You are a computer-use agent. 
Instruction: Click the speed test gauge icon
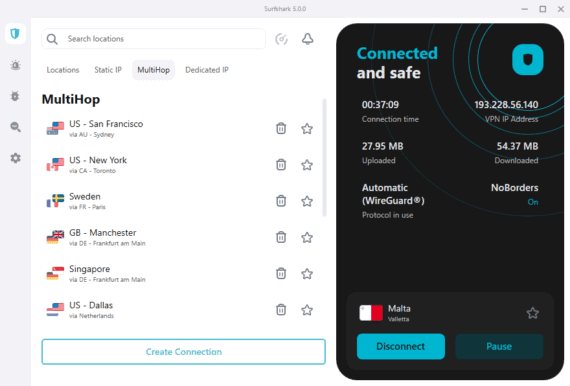pos(281,39)
